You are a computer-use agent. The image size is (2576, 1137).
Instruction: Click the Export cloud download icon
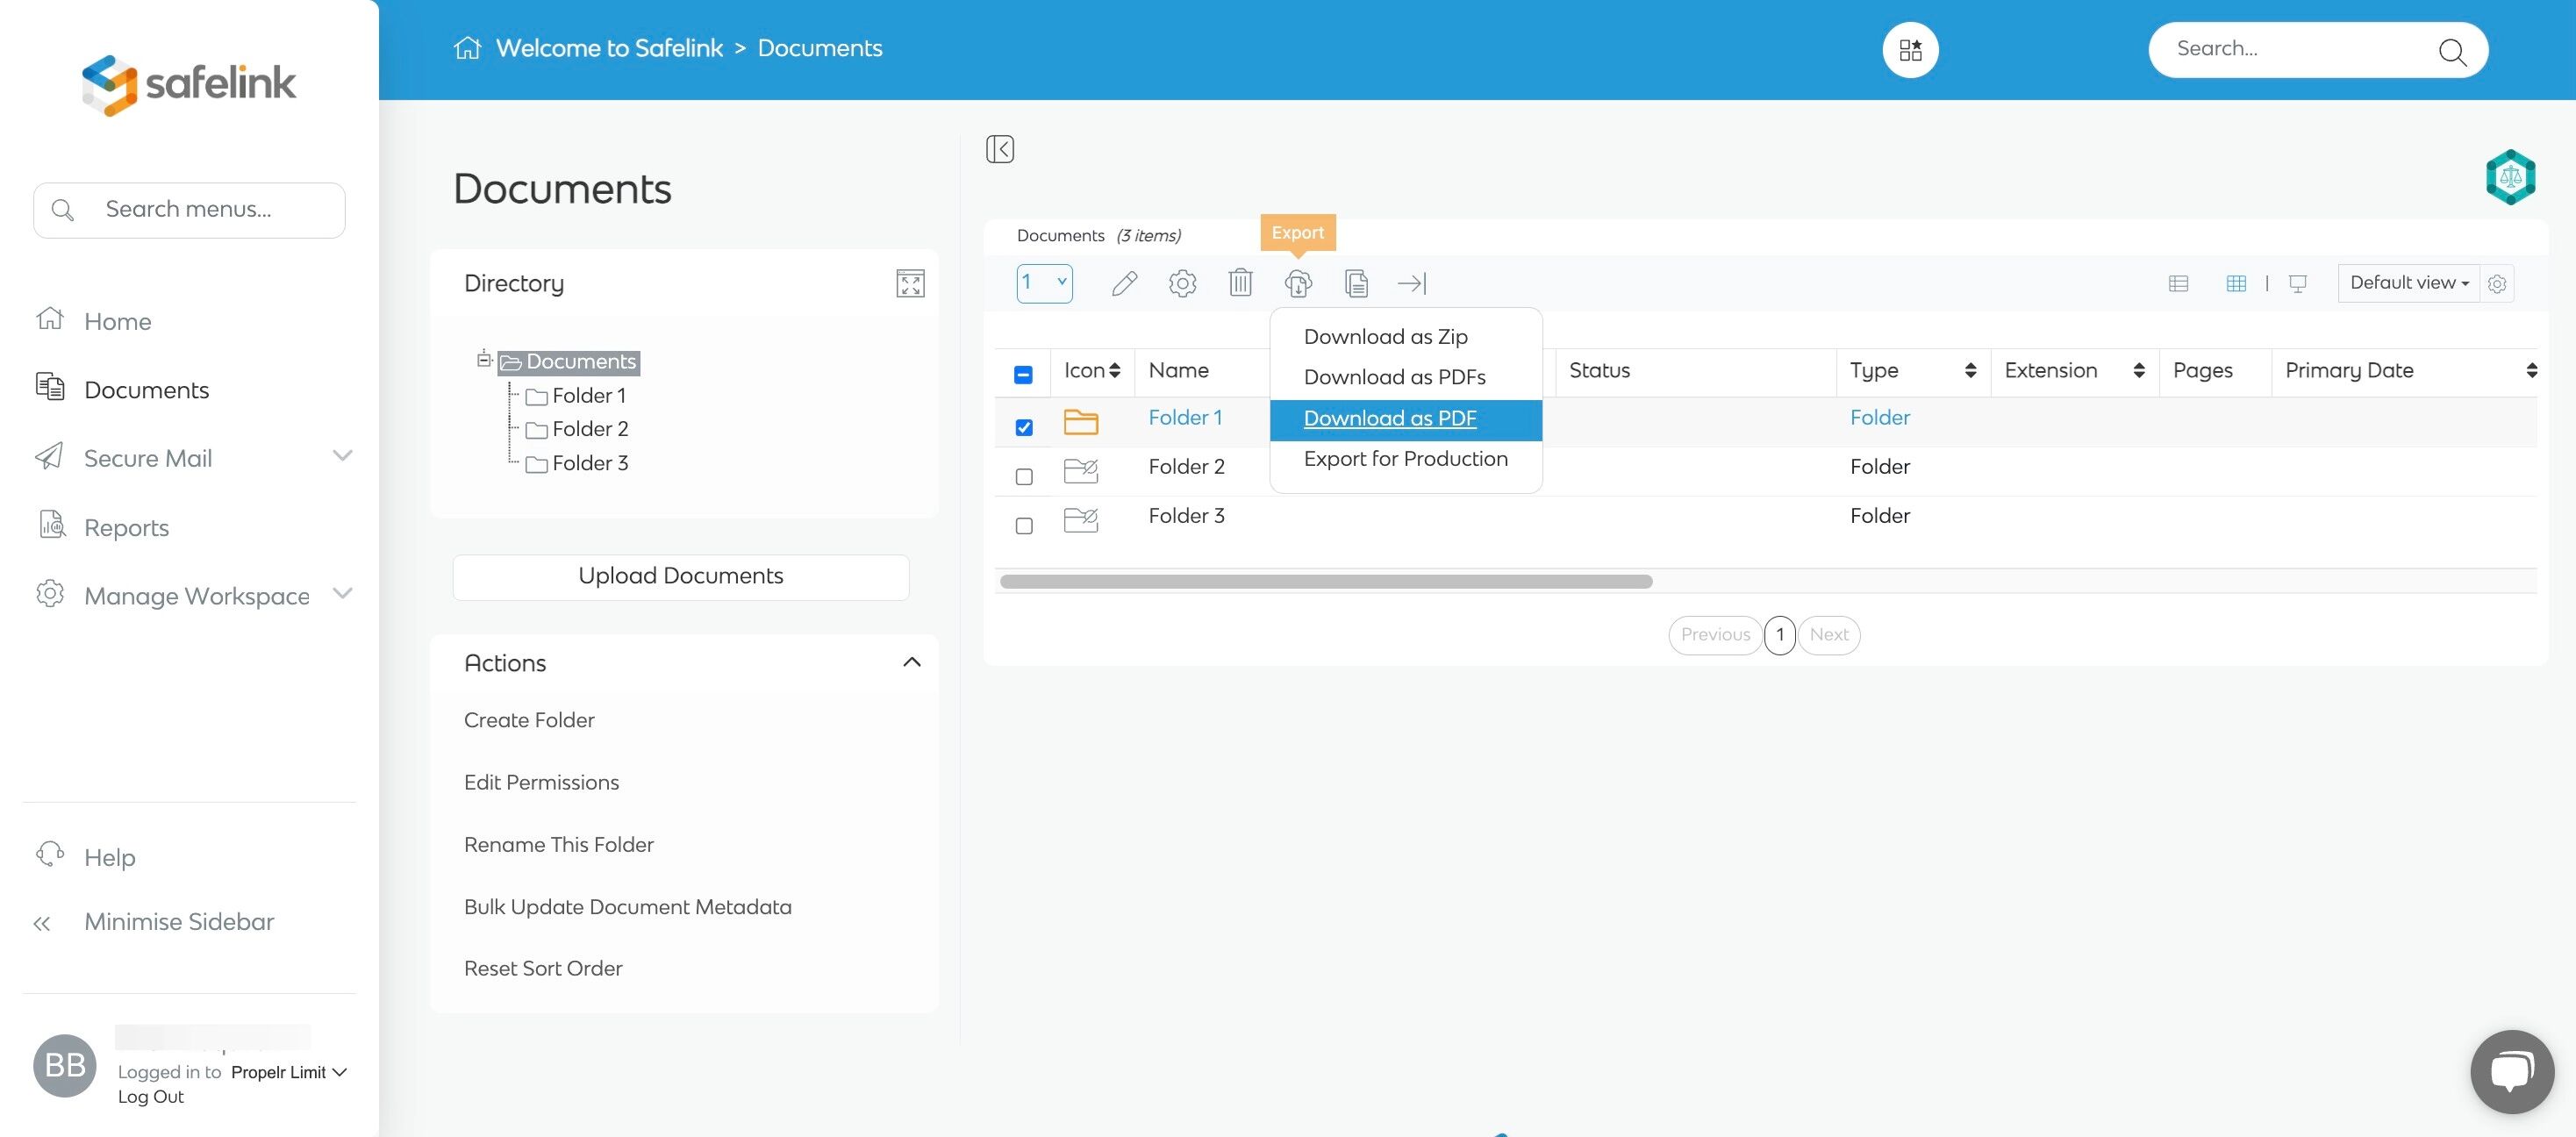click(1298, 284)
